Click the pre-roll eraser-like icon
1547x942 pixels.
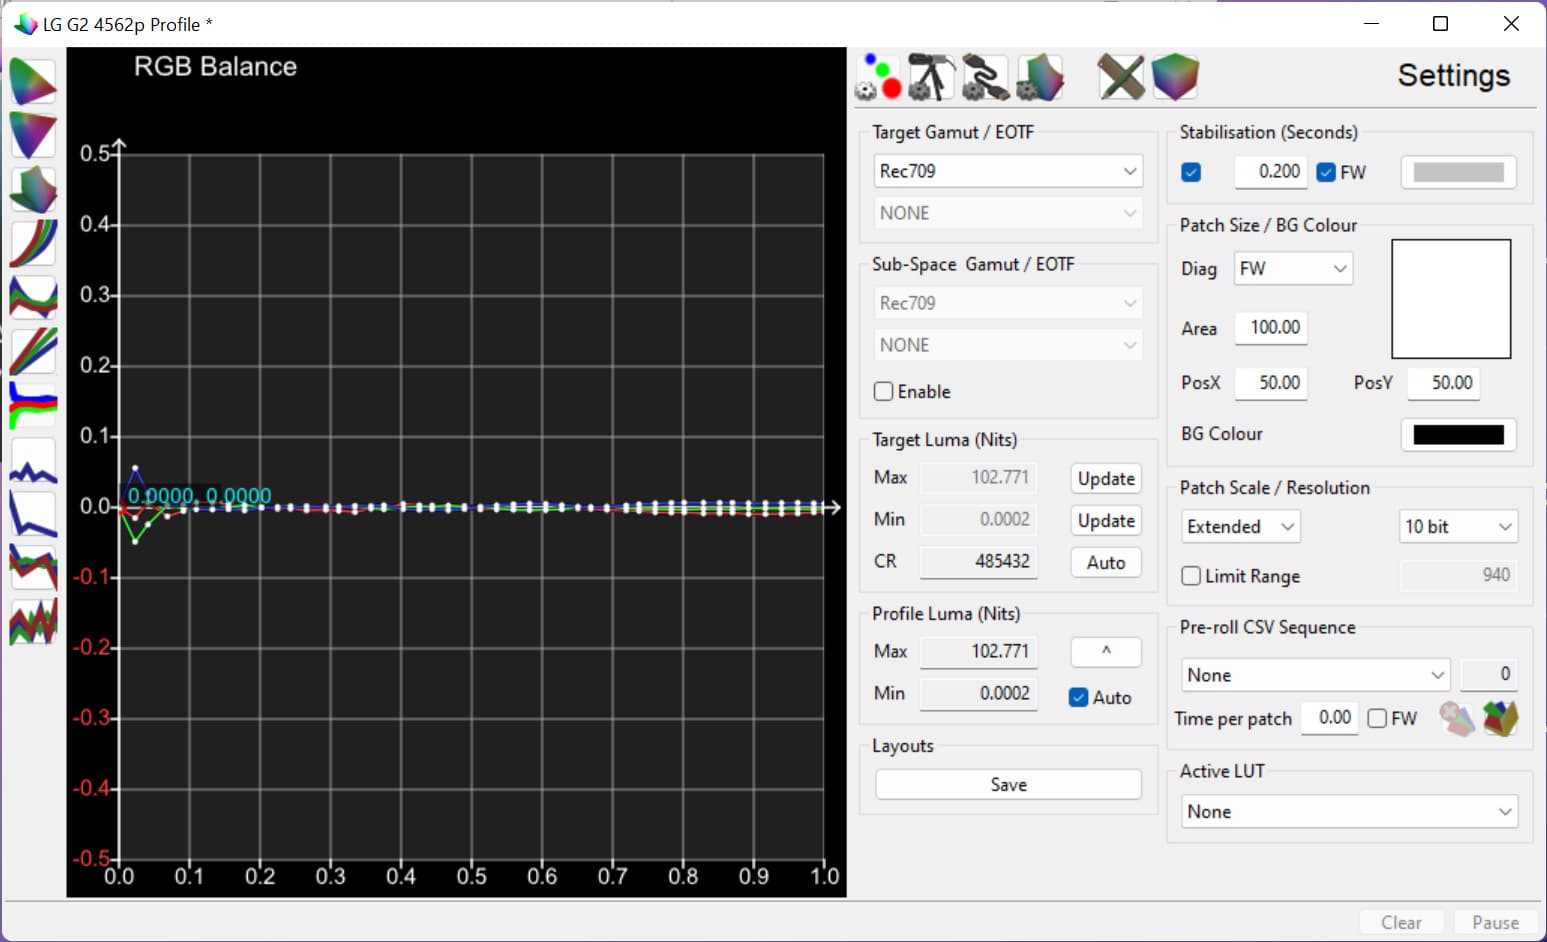point(1457,718)
